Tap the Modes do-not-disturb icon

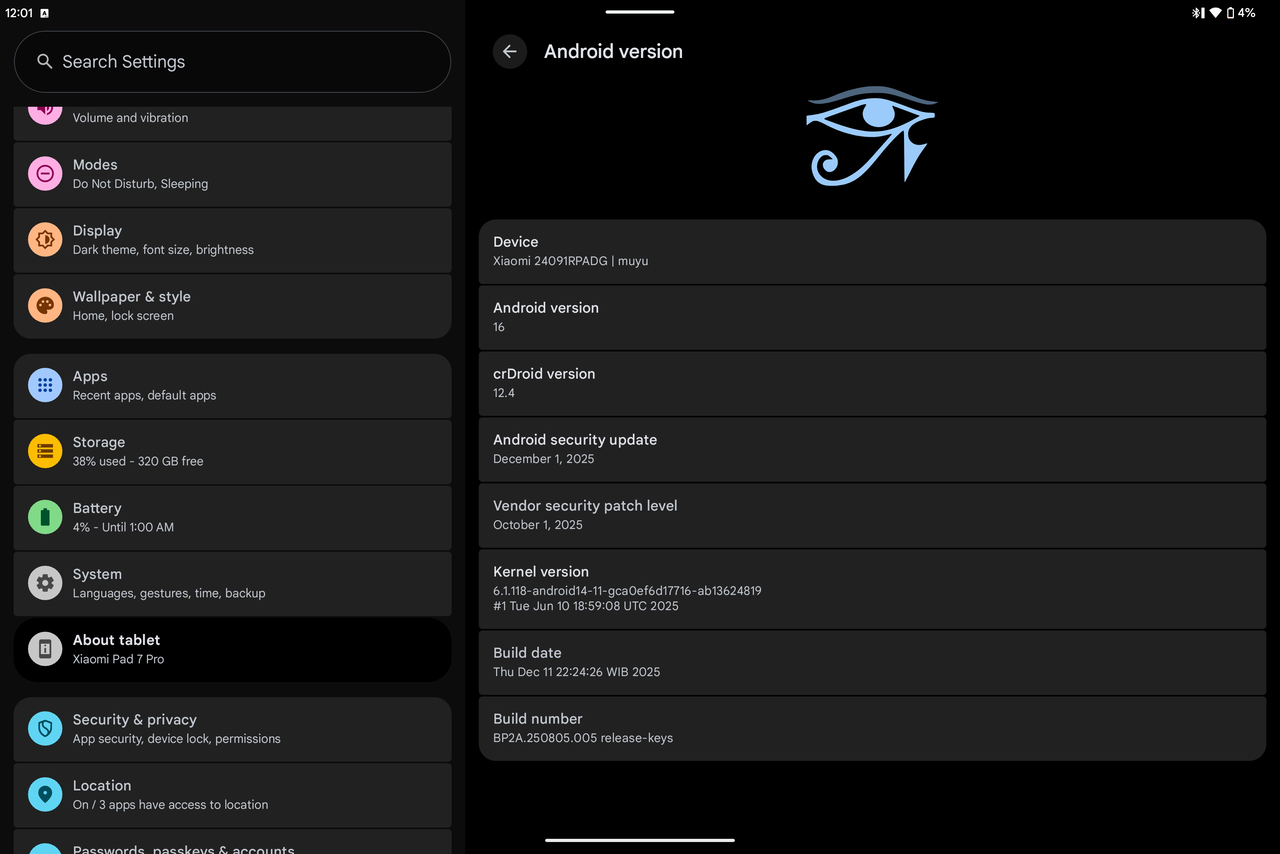tap(45, 174)
